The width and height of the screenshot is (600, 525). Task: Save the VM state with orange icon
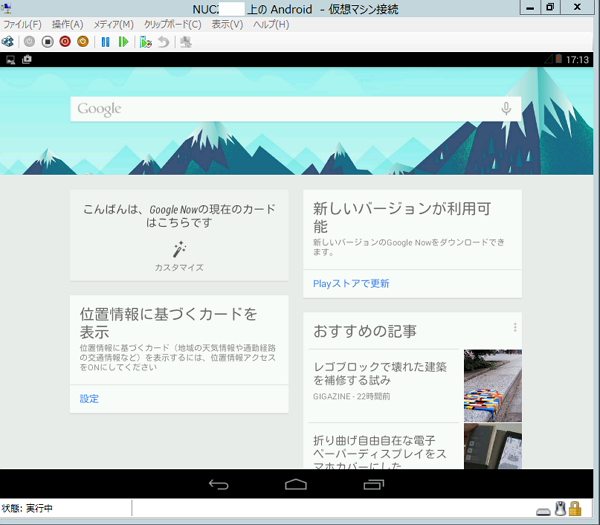coord(83,41)
